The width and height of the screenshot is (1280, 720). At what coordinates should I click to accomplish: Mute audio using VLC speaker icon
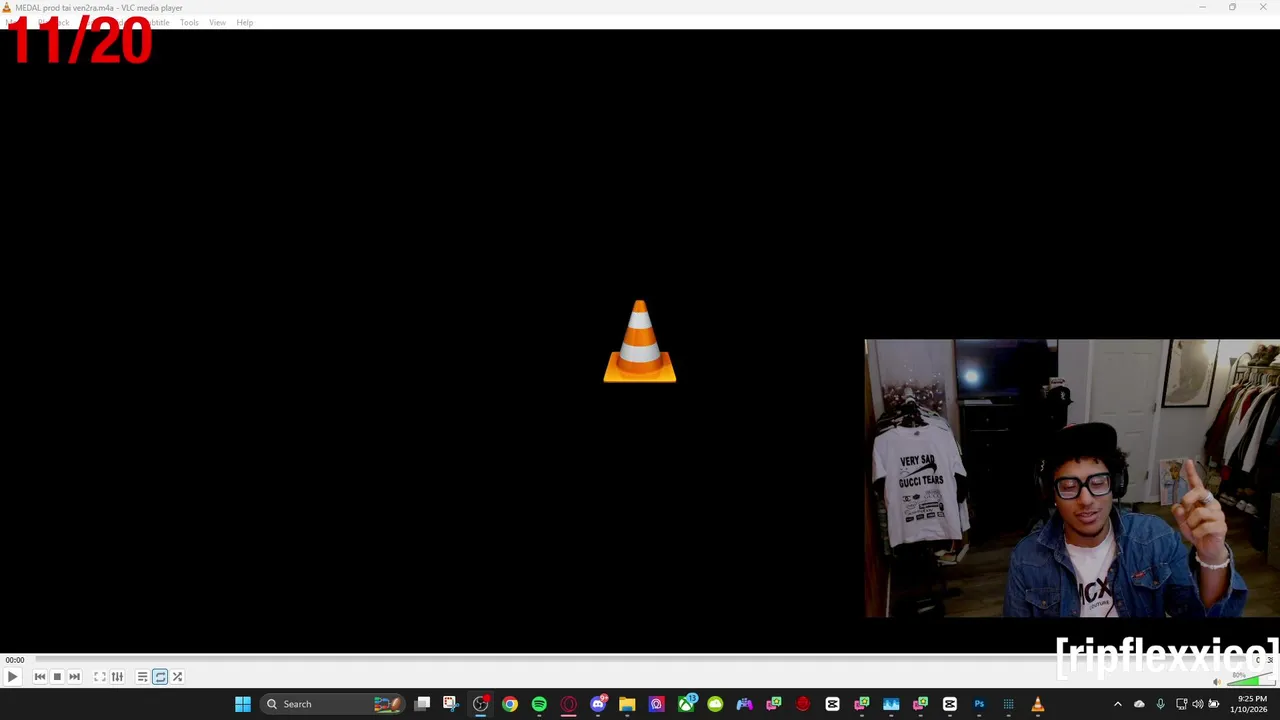(x=1217, y=682)
